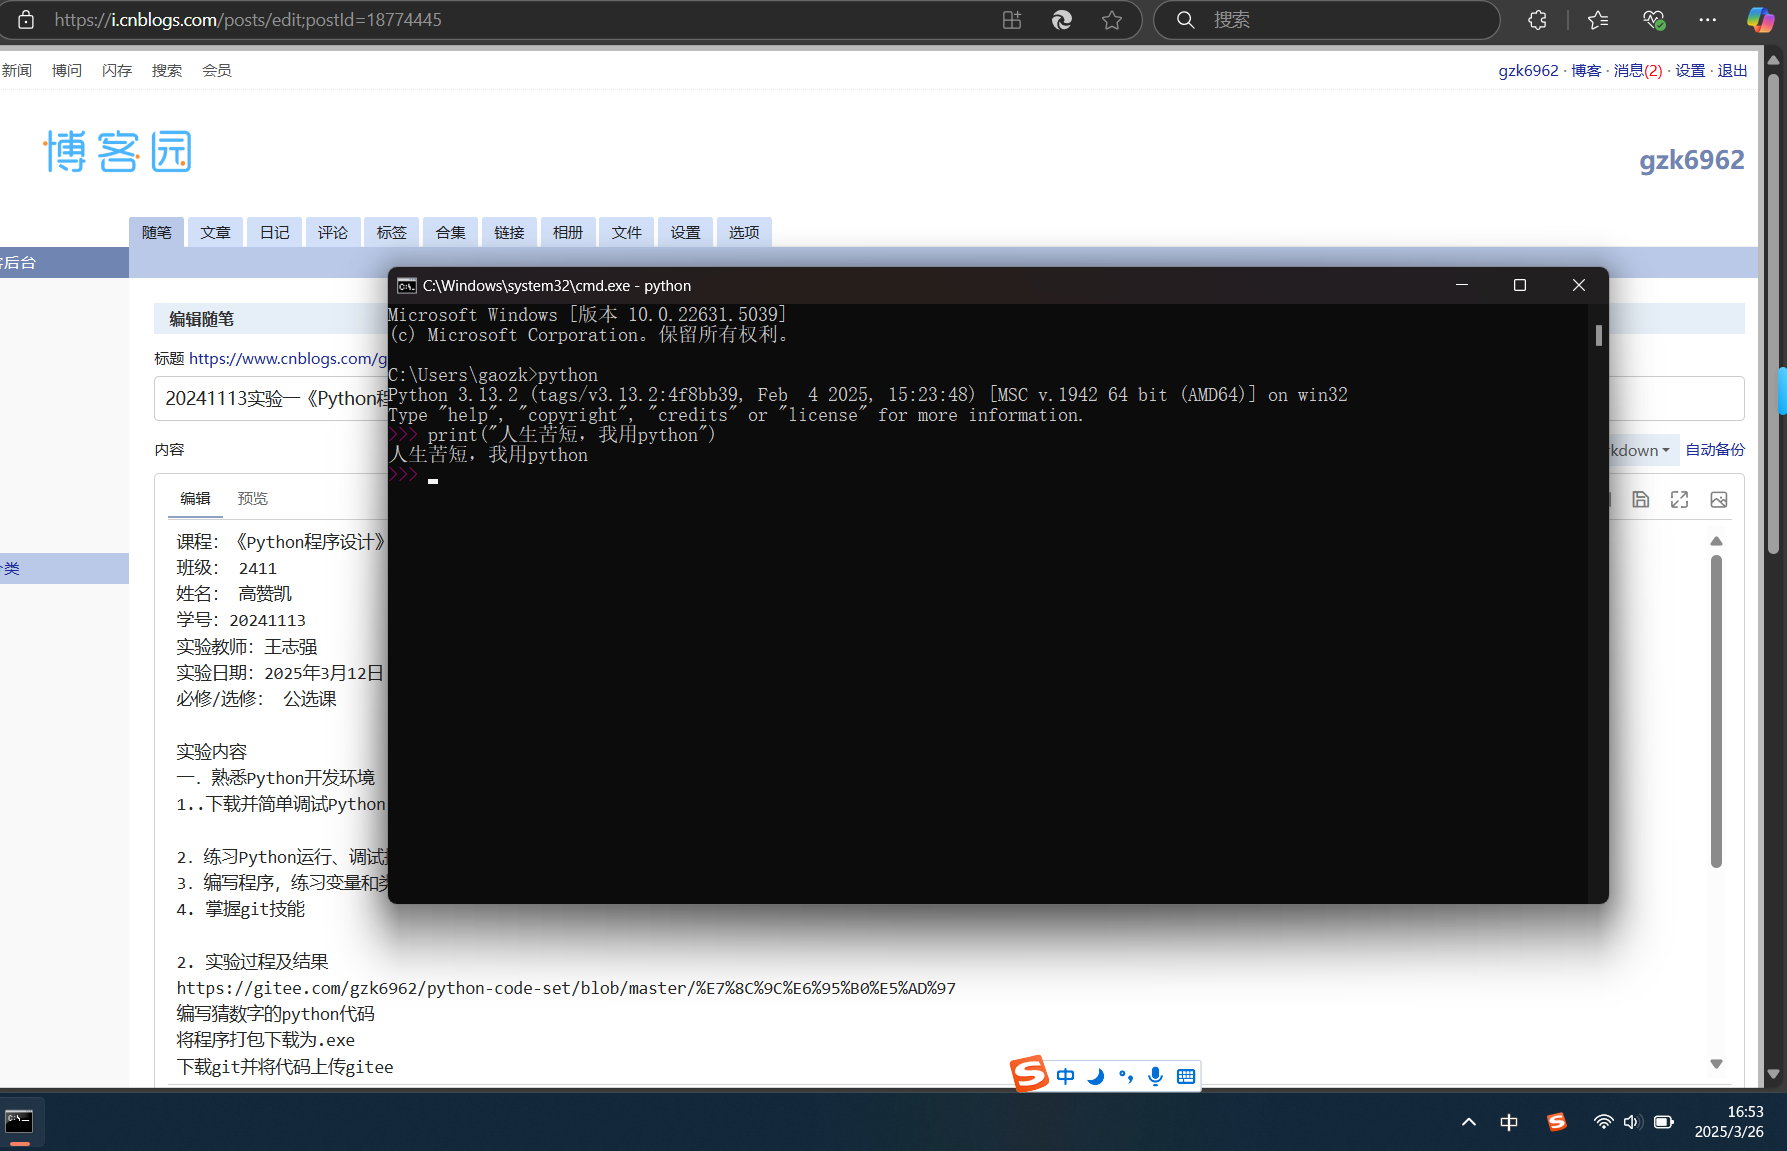Toggle fullscreen editor with expand icon

coord(1680,500)
